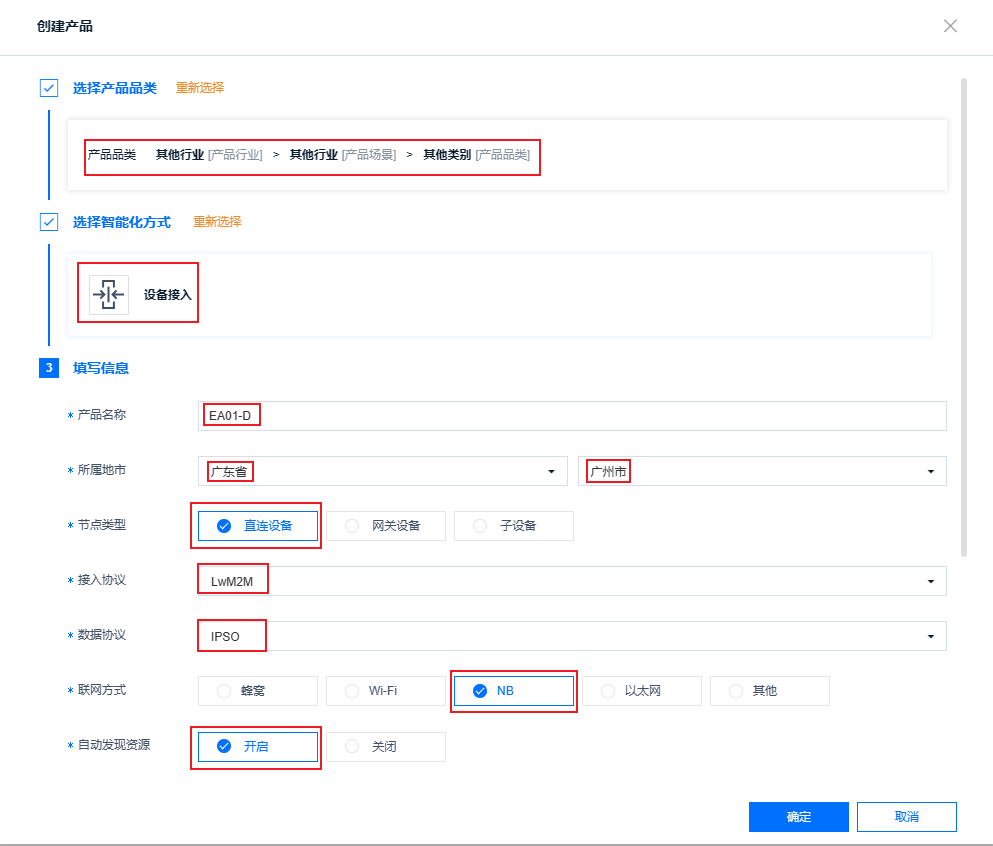Screen dimensions: 993x846
Task: Click the 选择产品品类 step checkmark icon
Action: 49,88
